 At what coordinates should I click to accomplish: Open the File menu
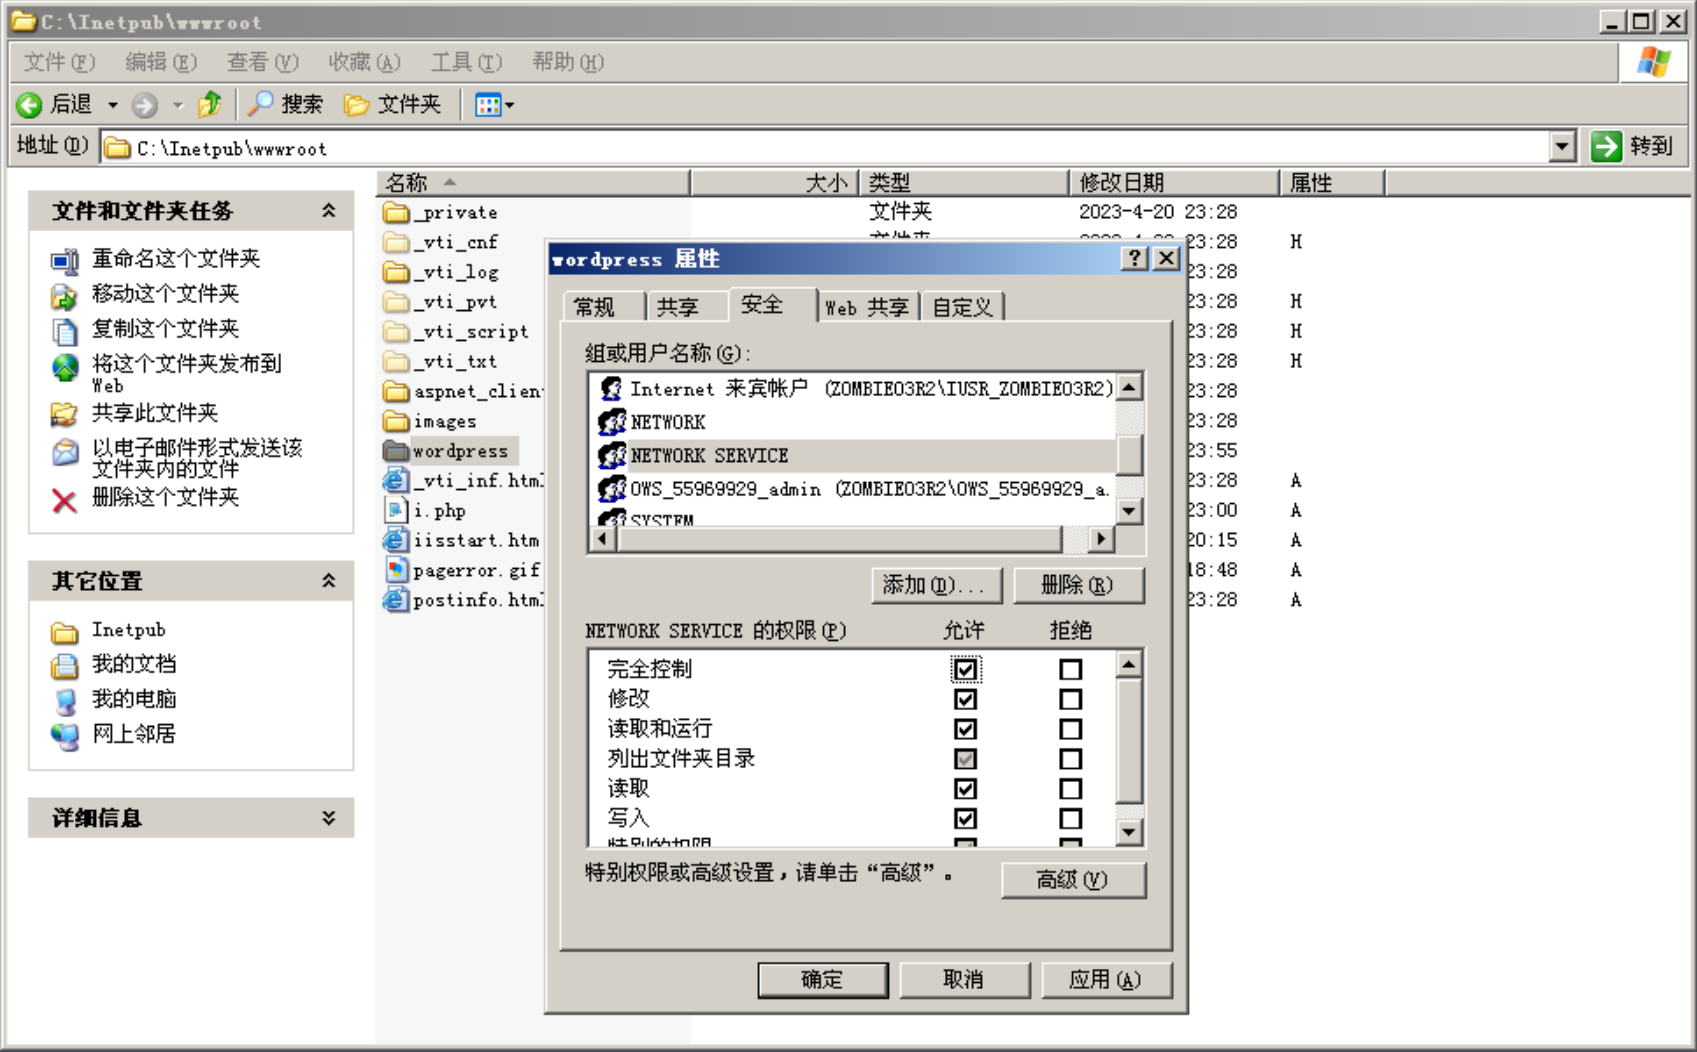59,62
